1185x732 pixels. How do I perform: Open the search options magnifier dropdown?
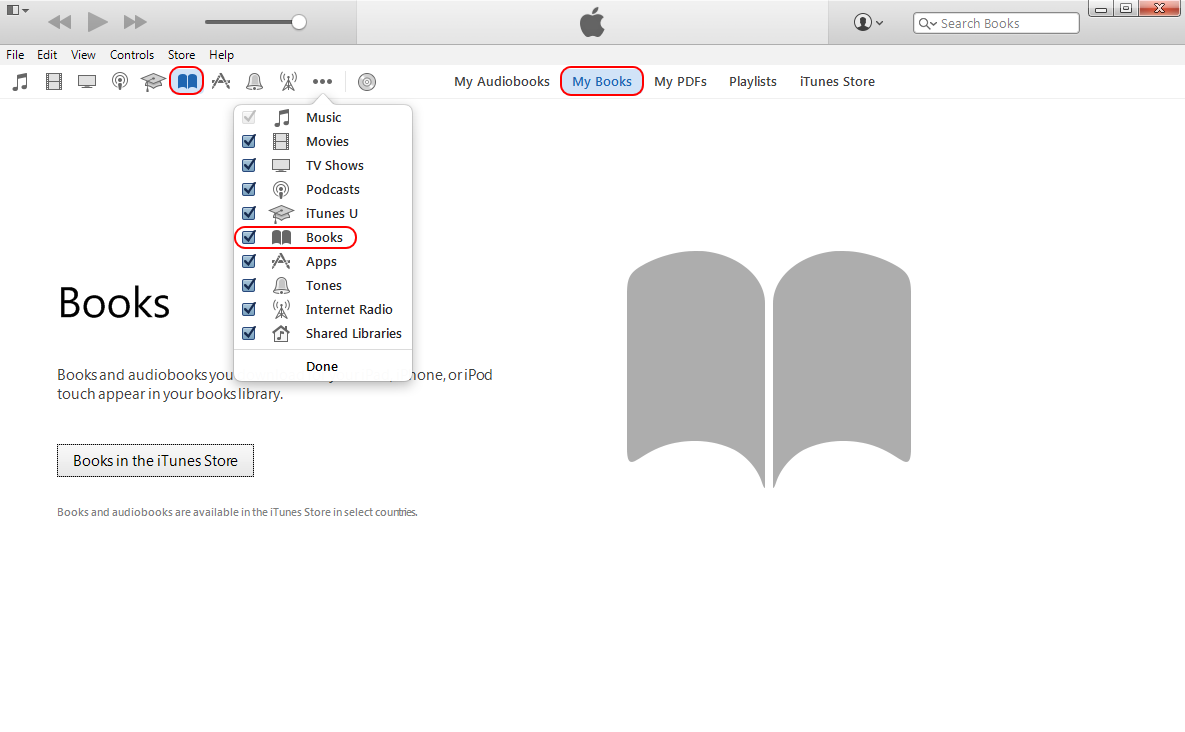click(927, 23)
